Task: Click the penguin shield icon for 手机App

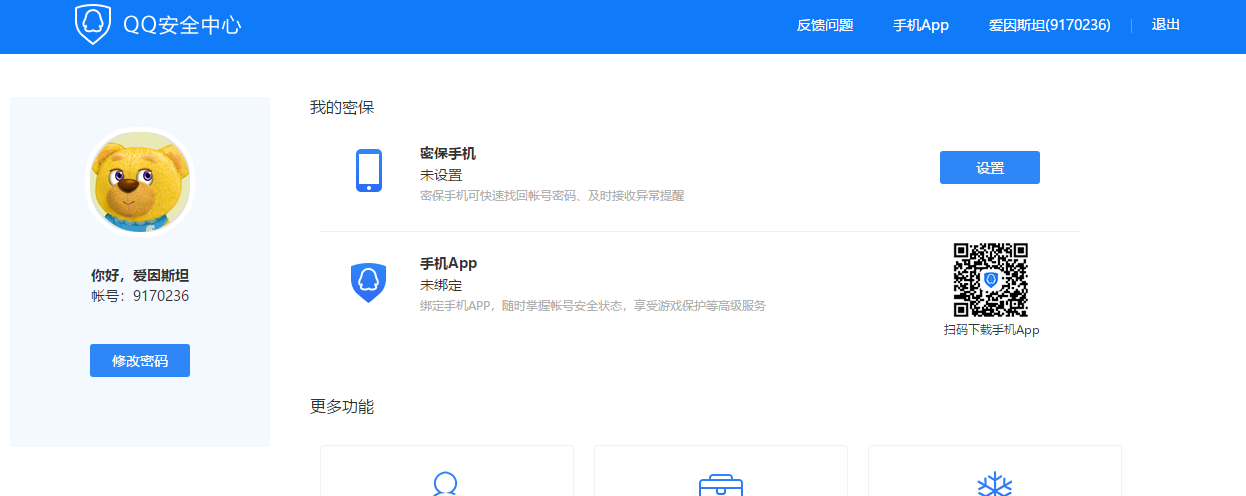Action: 369,282
